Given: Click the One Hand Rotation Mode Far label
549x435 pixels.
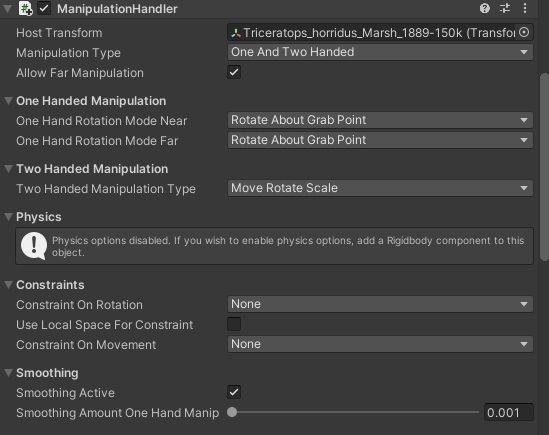Looking at the screenshot, I should 97,141.
